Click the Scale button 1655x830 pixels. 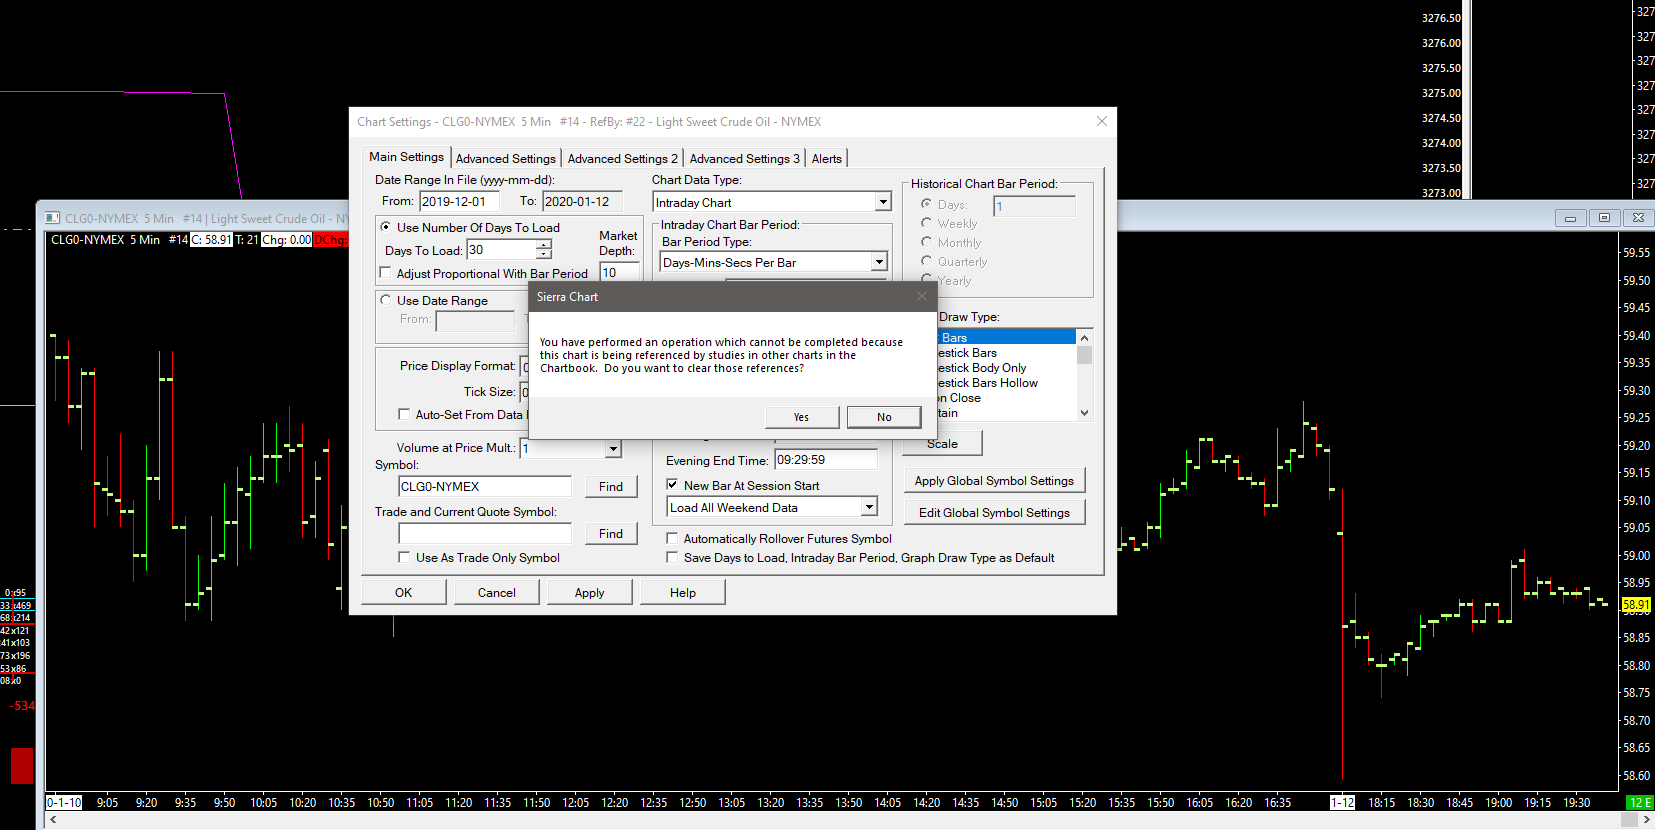tap(942, 443)
